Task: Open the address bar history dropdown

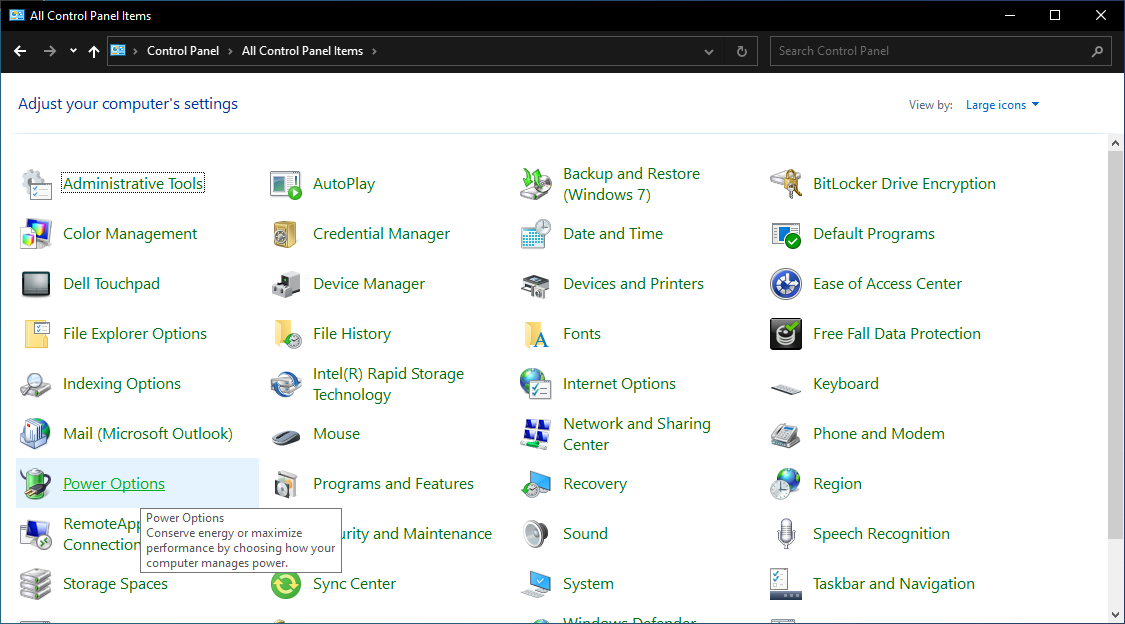Action: click(x=709, y=51)
